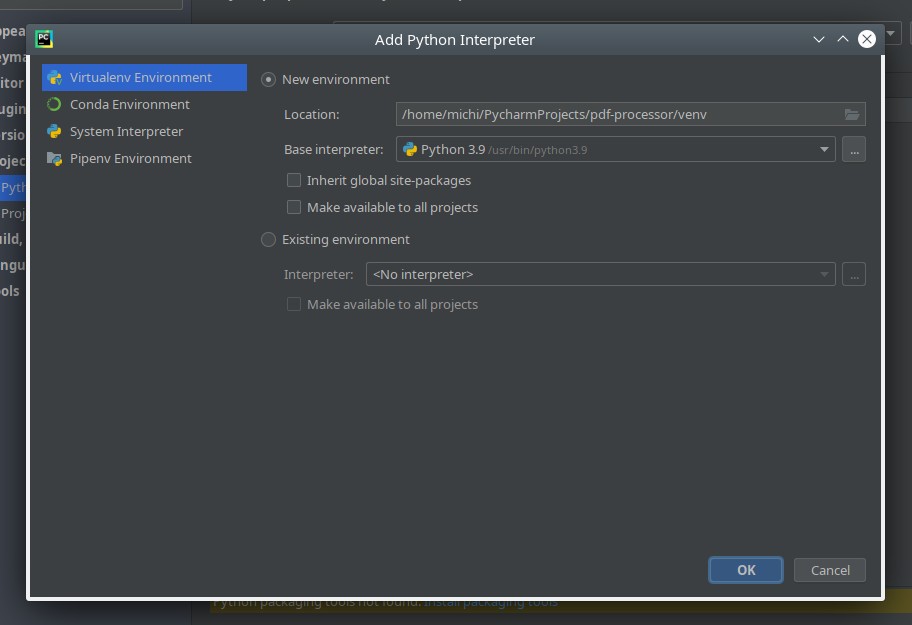Click the Location label

312,115
